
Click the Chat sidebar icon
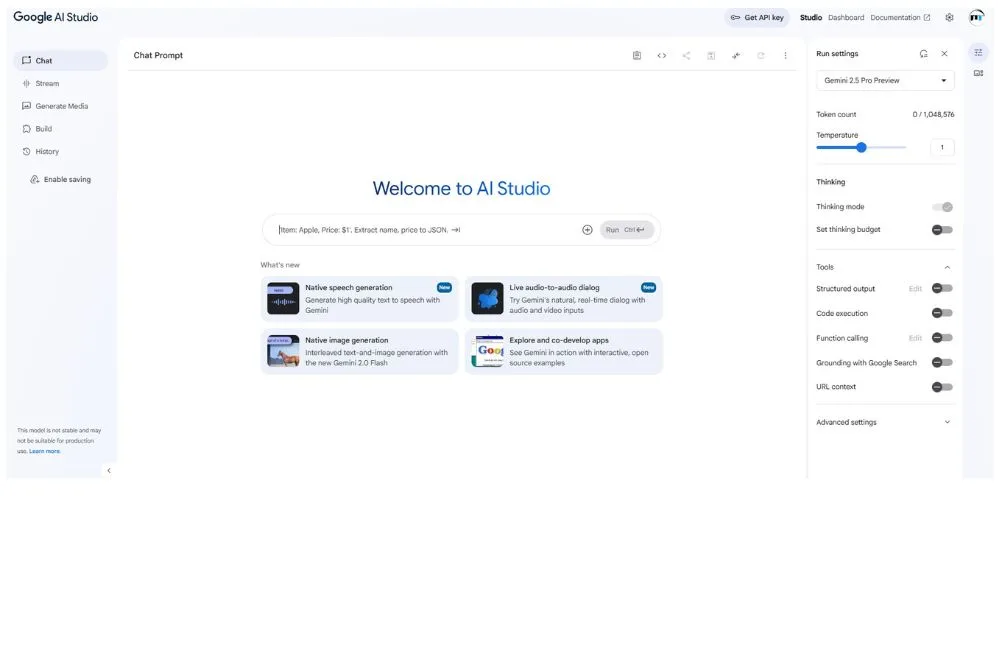pos(26,61)
